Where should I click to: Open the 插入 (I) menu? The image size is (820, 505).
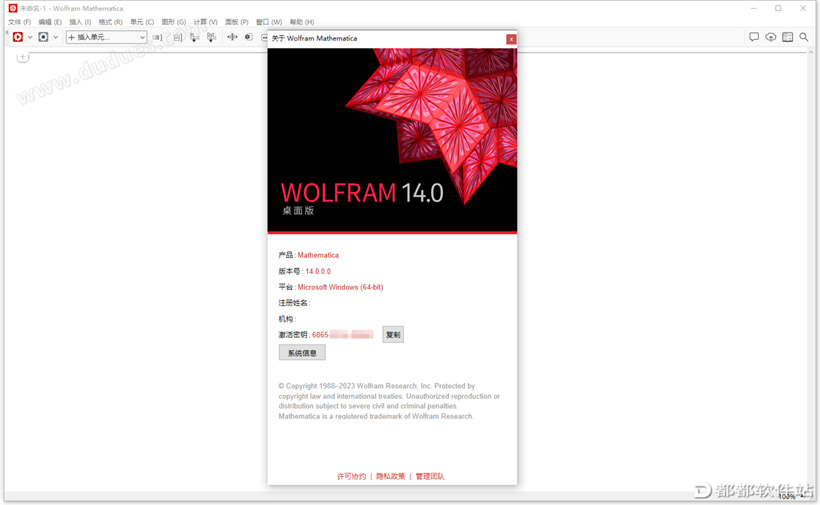click(x=80, y=22)
